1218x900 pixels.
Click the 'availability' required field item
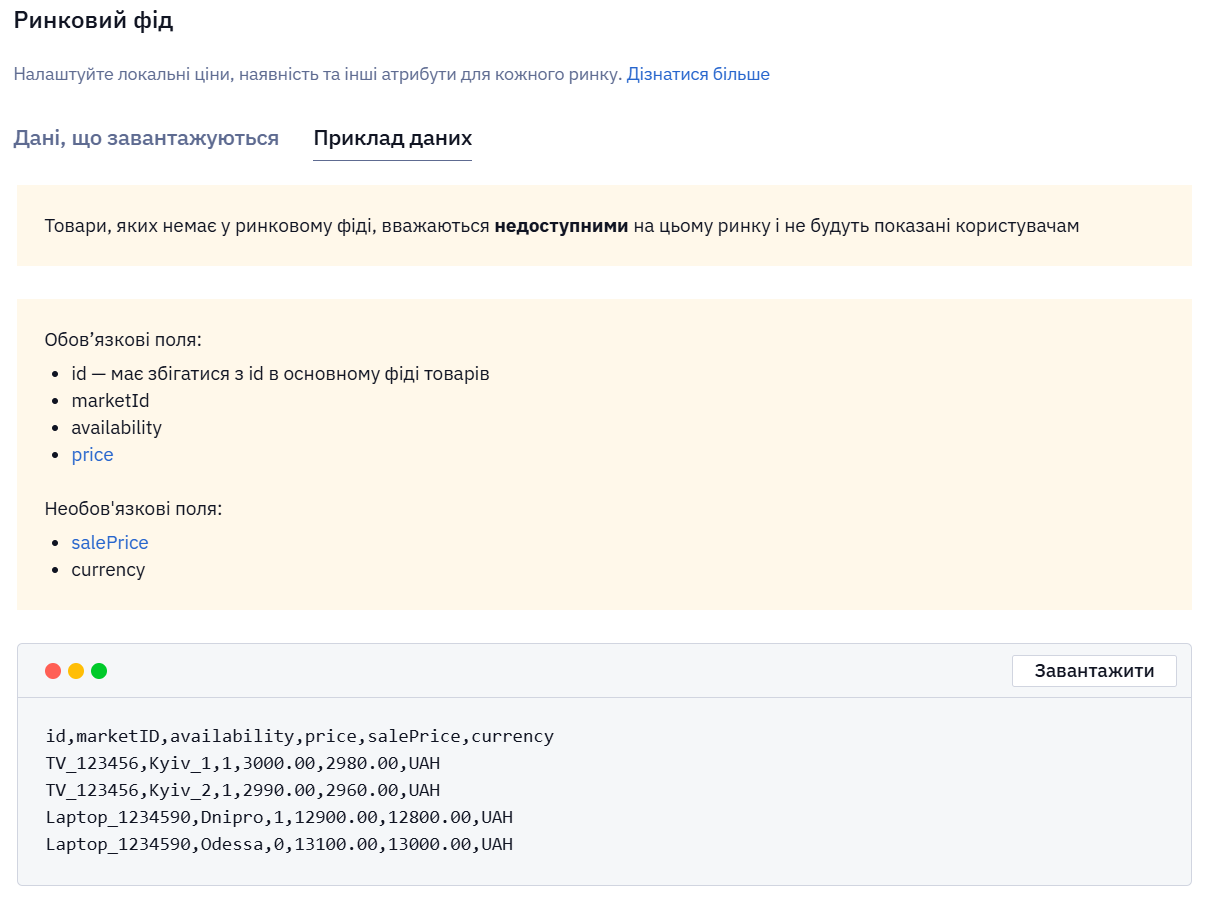[116, 428]
